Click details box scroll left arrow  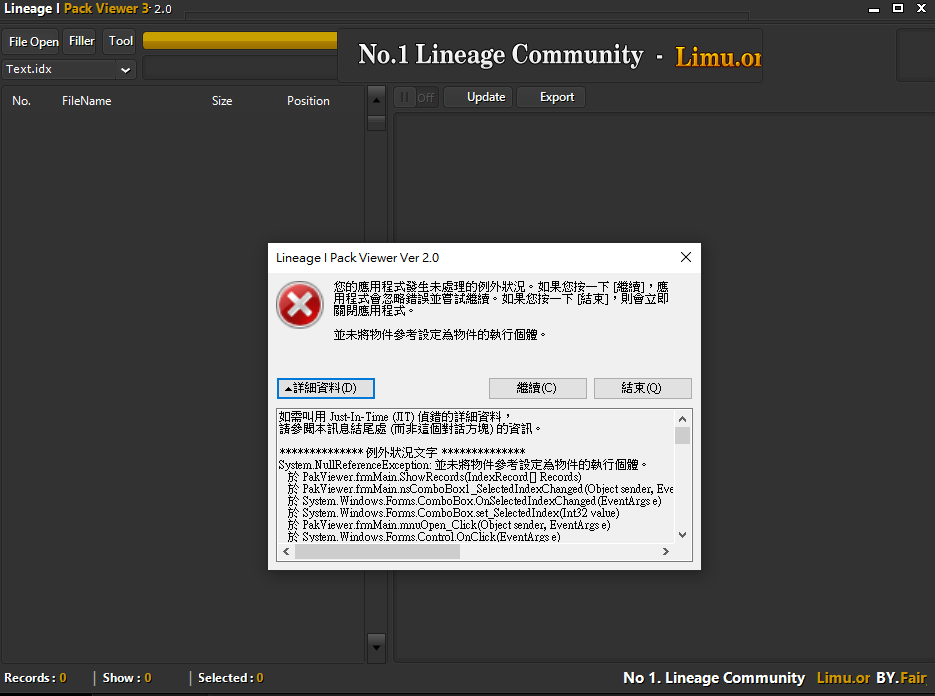tap(286, 552)
